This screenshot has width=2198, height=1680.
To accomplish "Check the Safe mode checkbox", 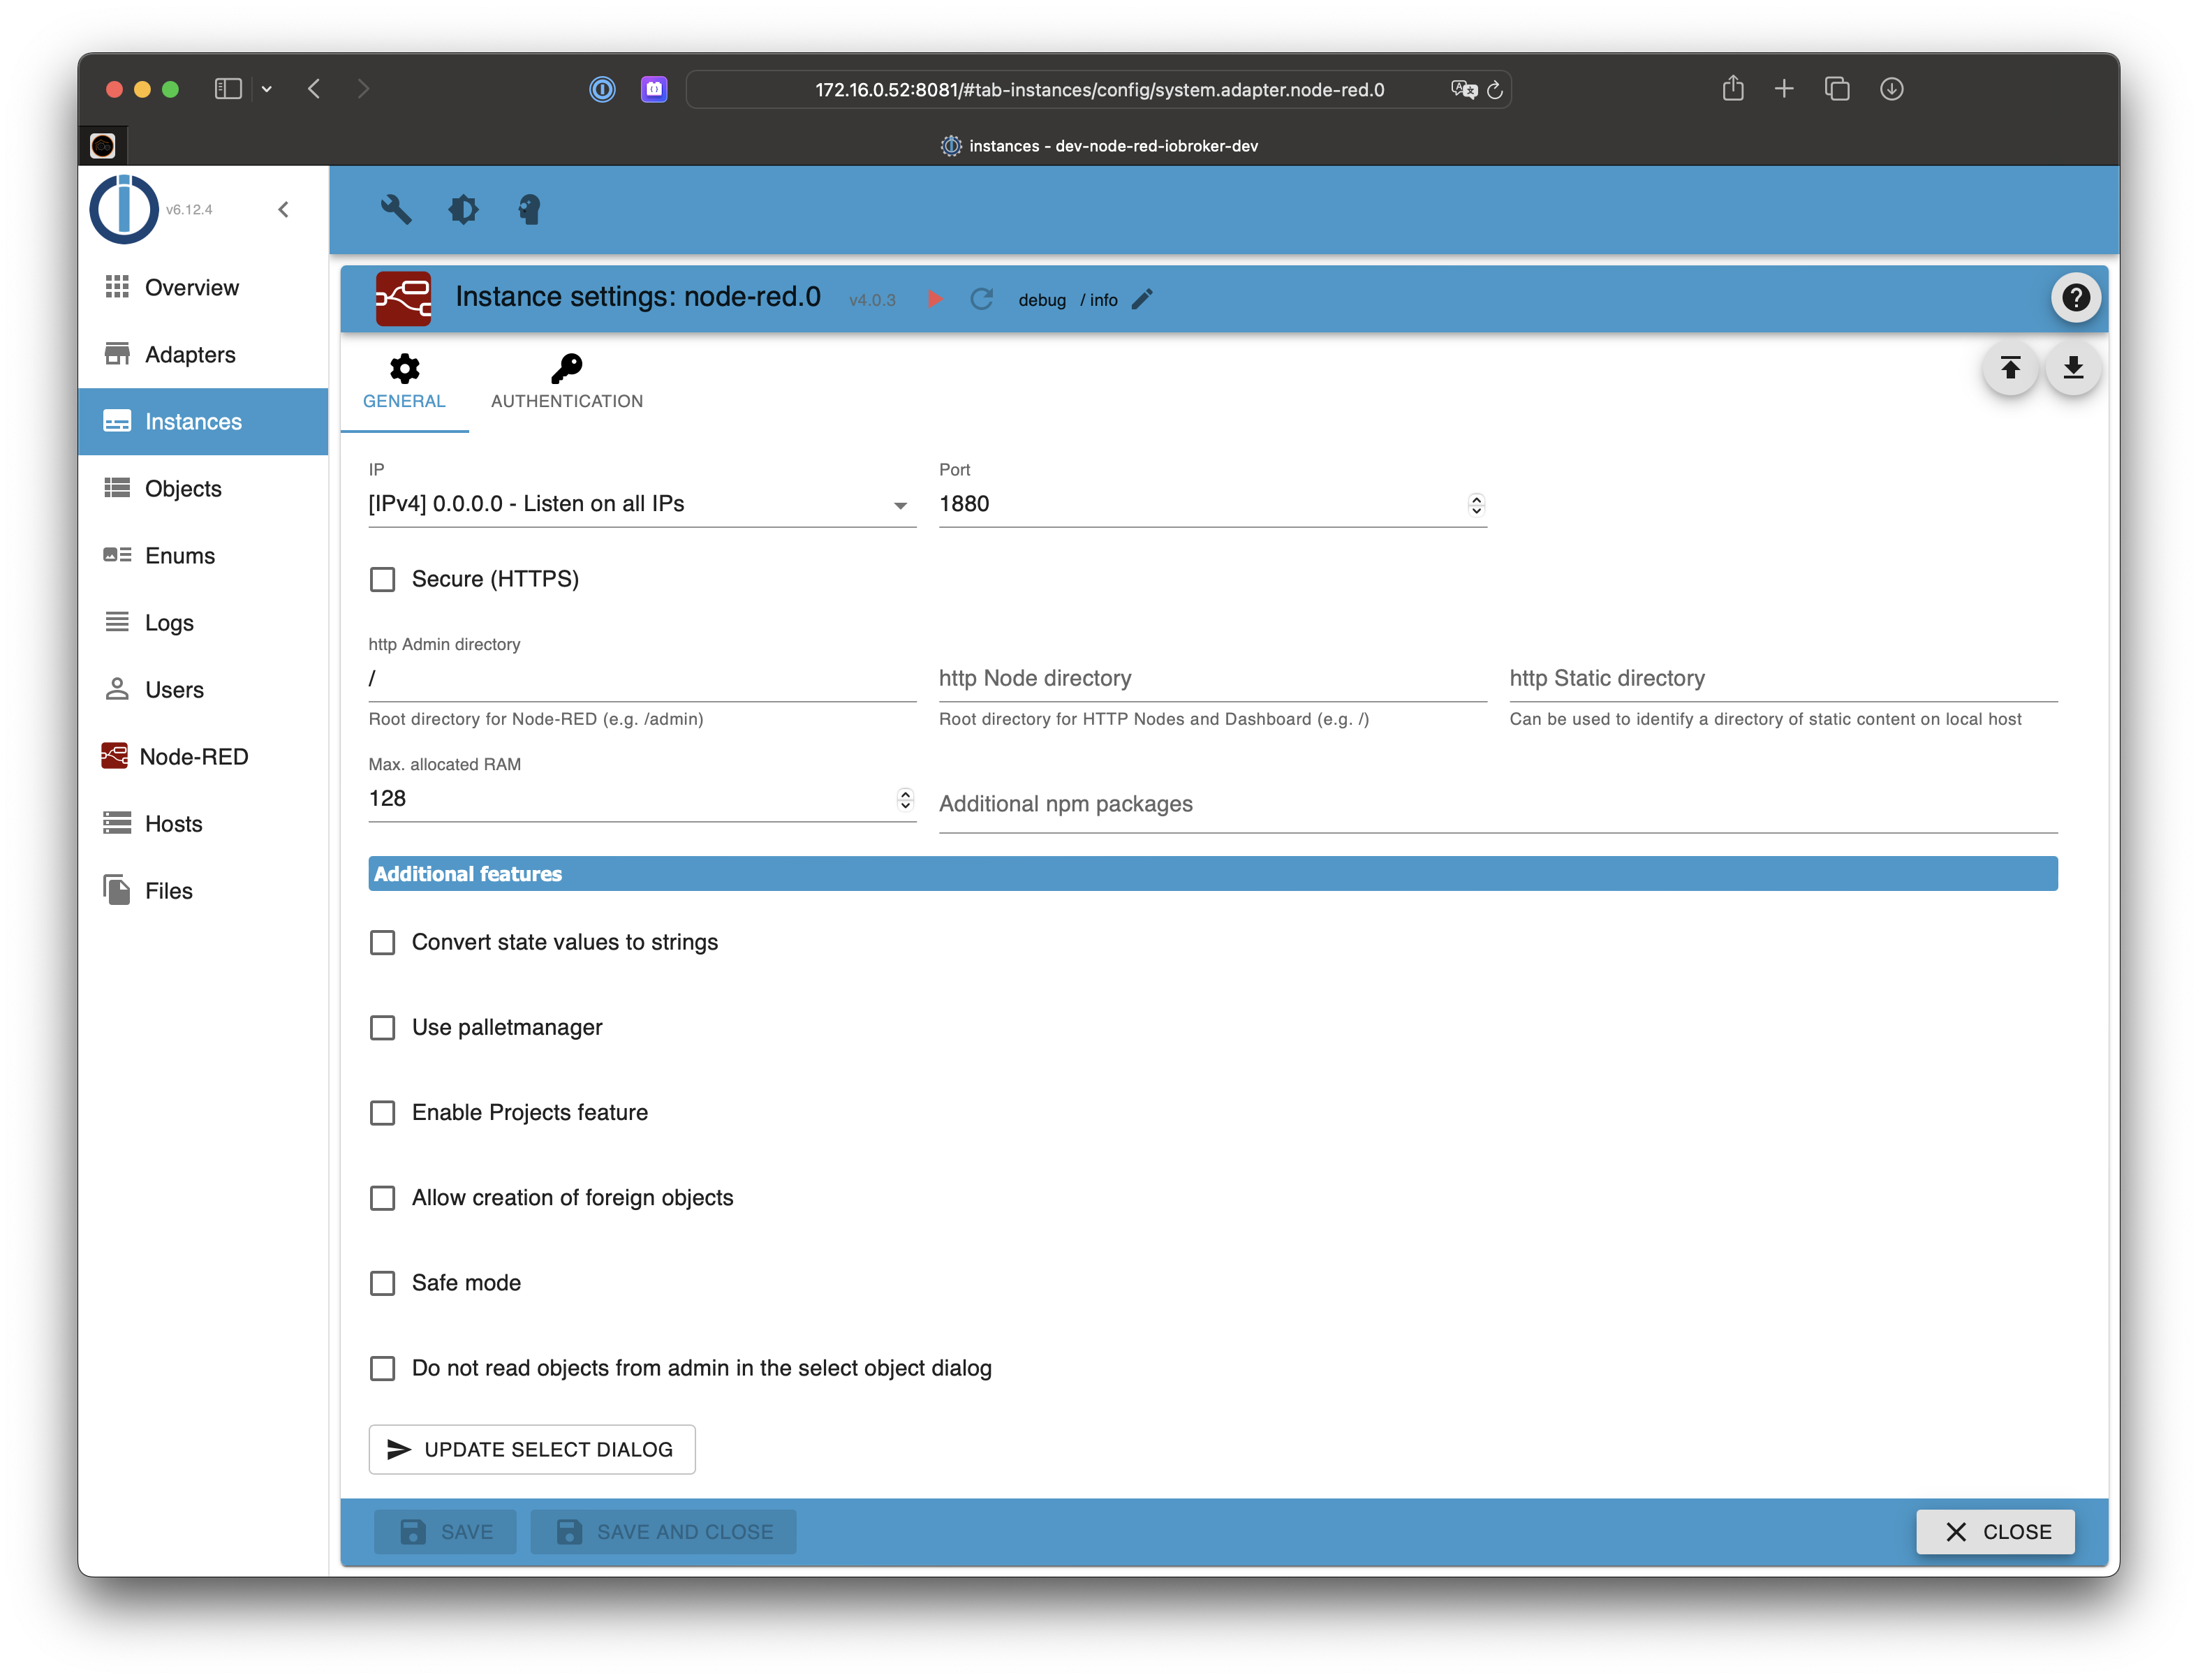I will coord(382,1283).
